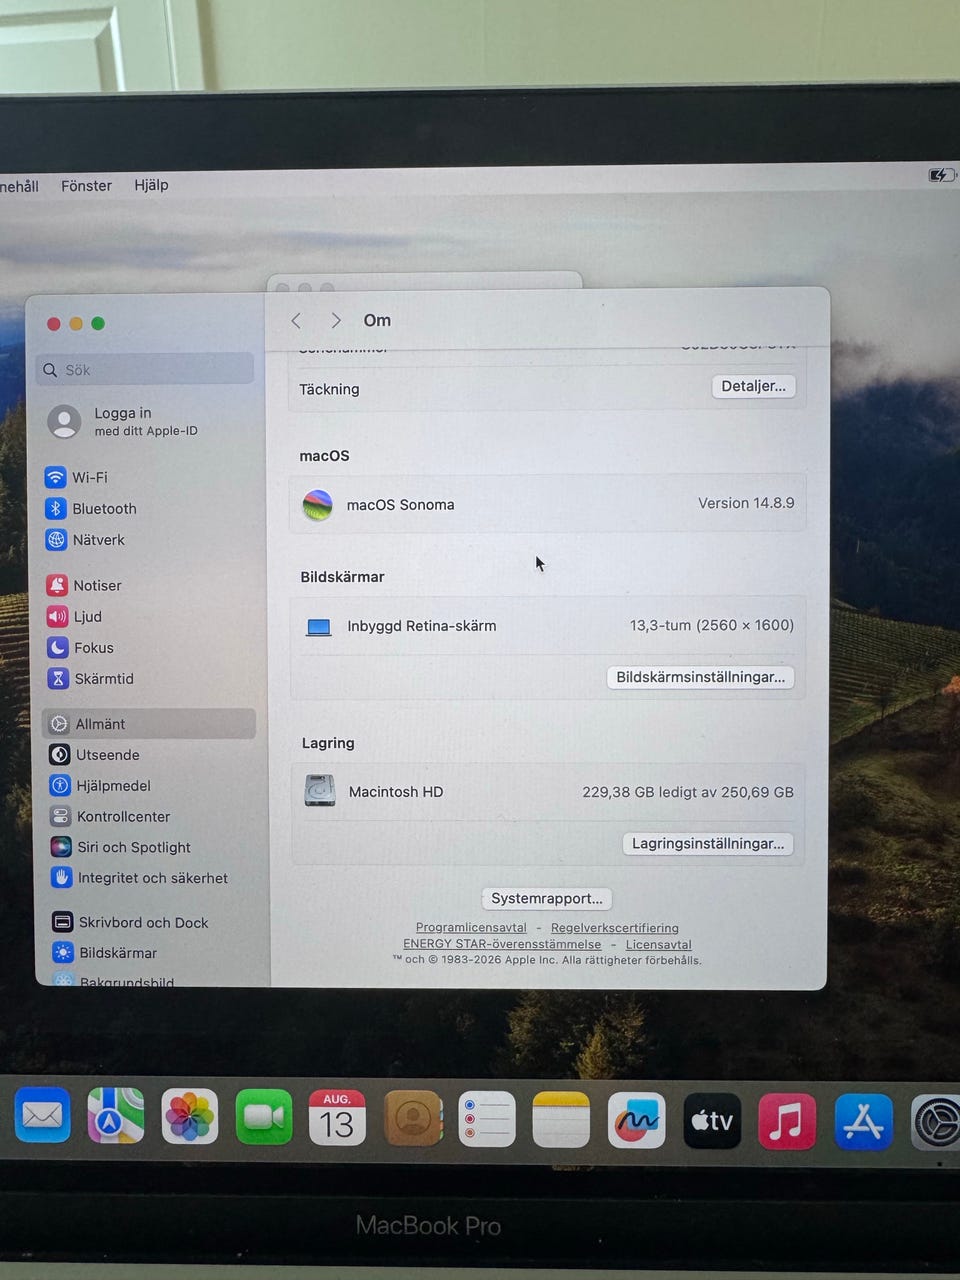Open ENERGY STAR-överensstämmelse link

(502, 943)
